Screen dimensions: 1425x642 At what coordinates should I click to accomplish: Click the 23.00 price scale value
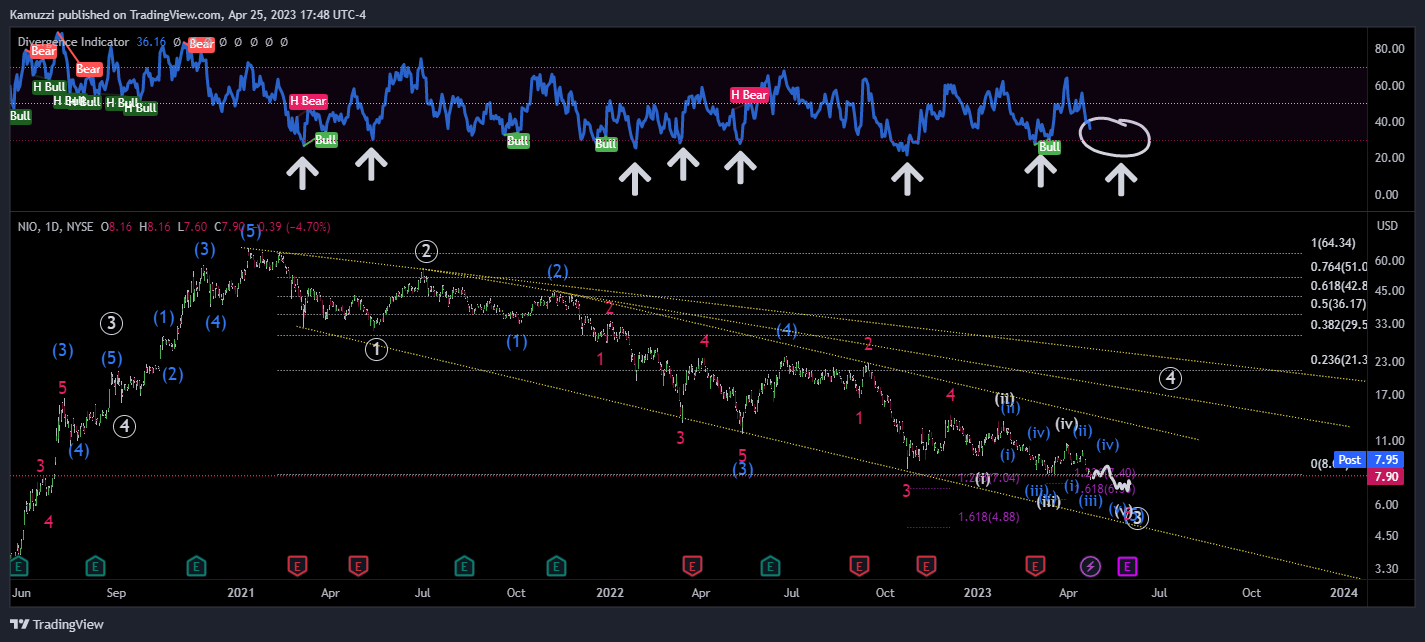[1390, 362]
